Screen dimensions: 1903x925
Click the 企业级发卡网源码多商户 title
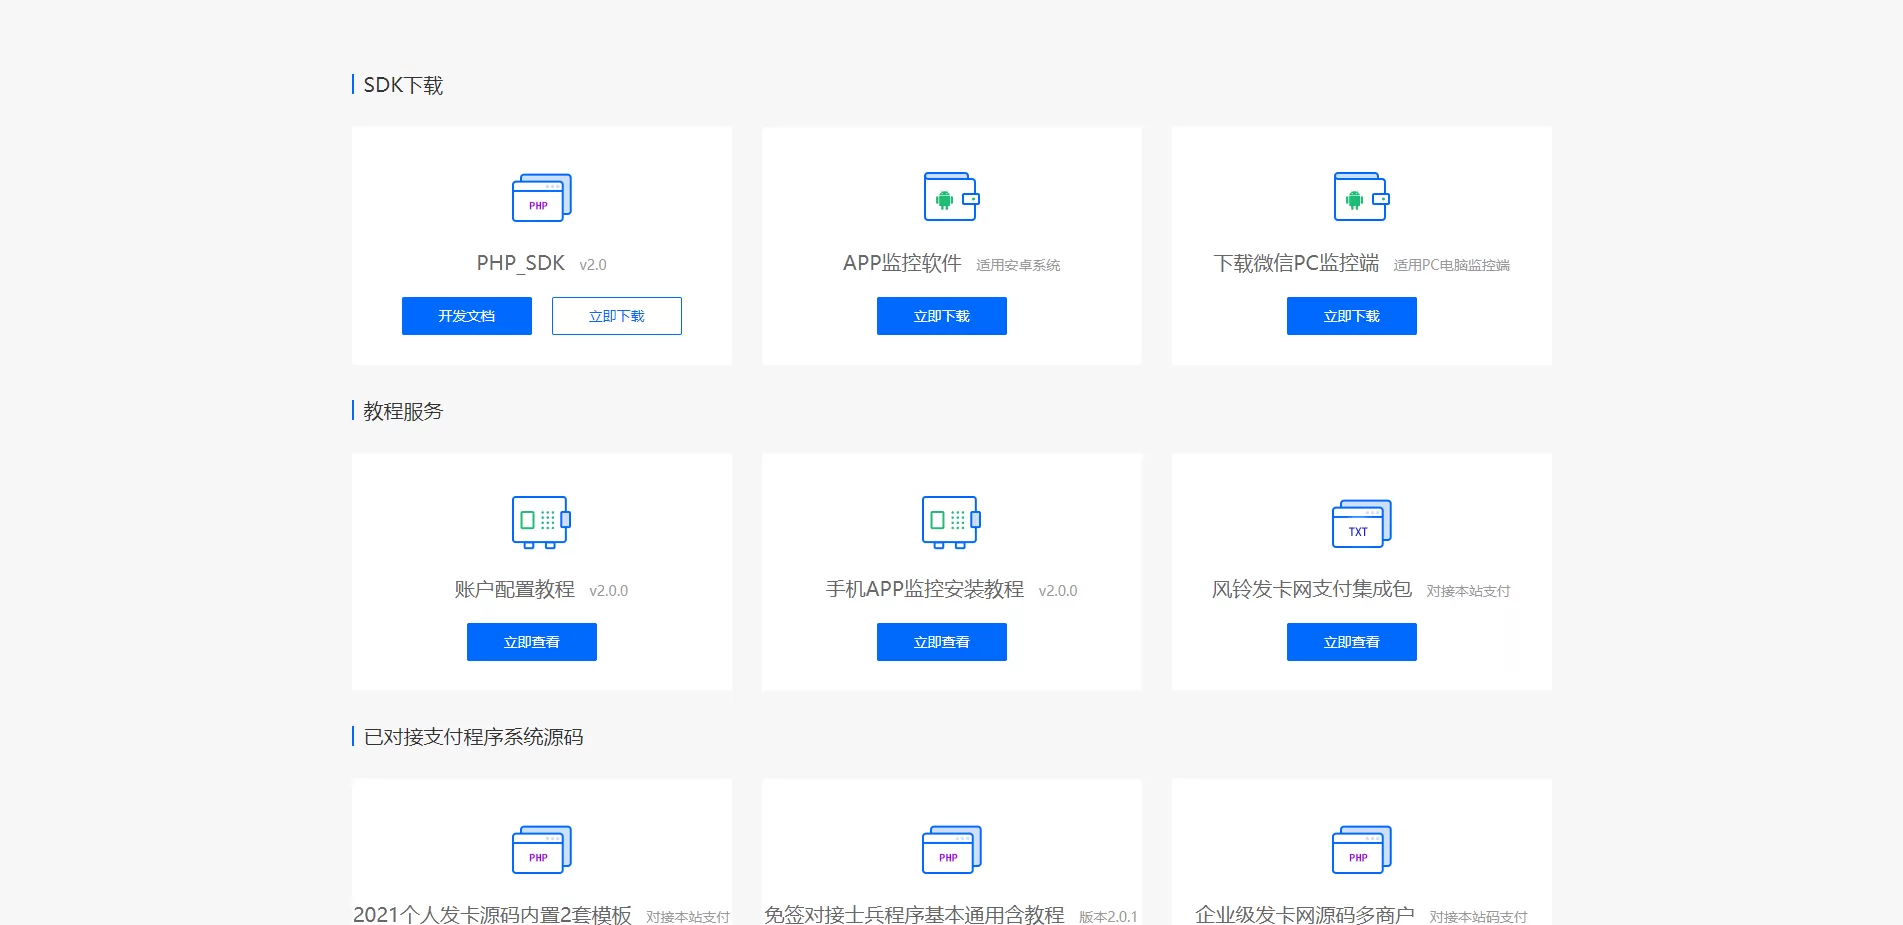coord(1304,914)
